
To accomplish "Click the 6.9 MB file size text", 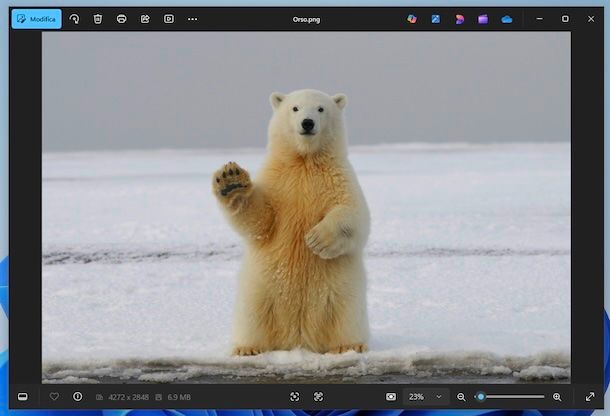I will pos(179,397).
